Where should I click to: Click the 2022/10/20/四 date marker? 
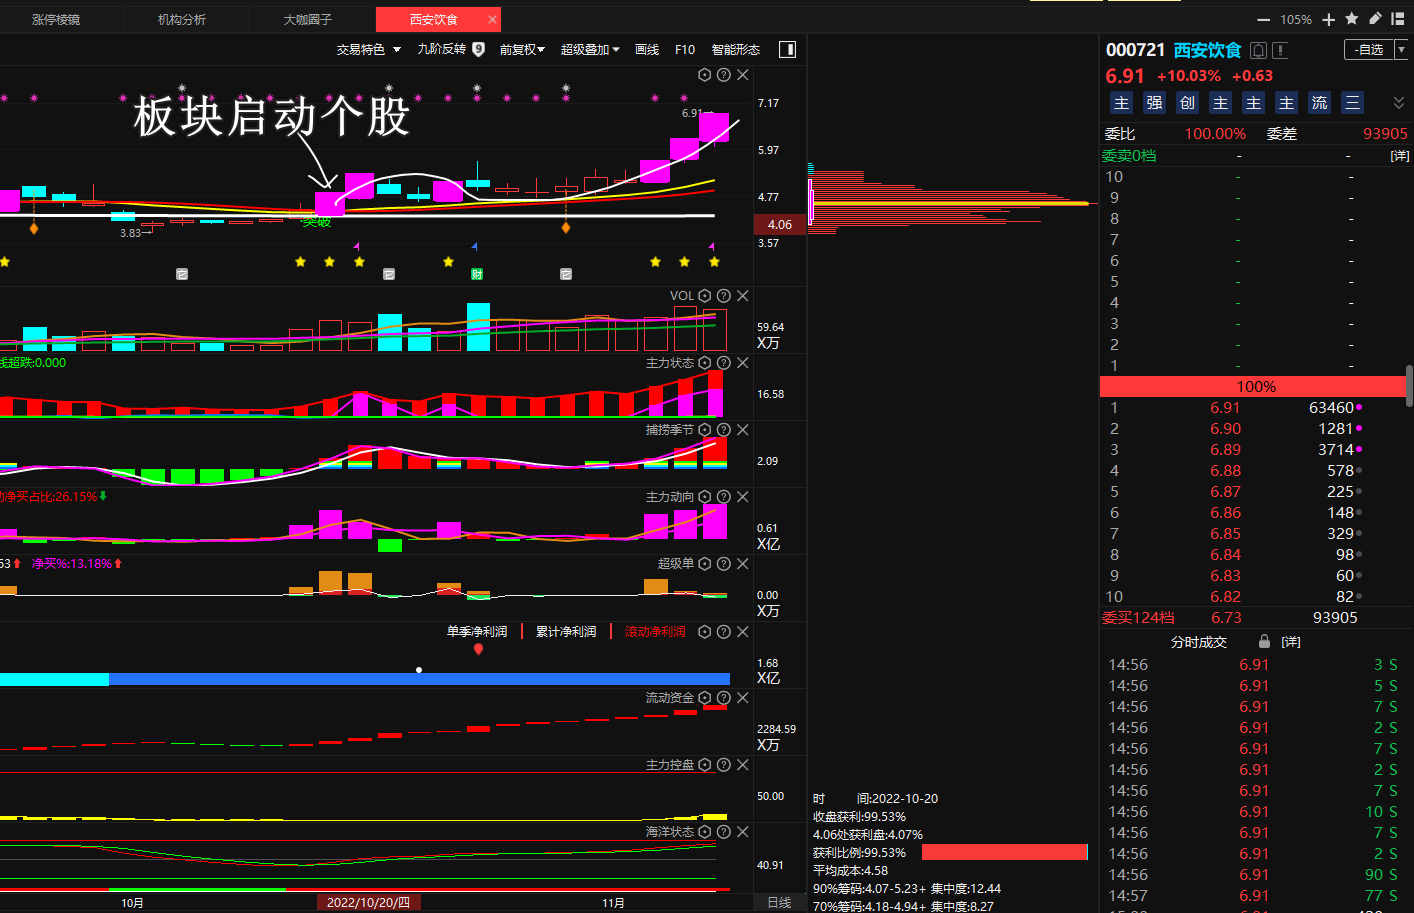pos(368,903)
